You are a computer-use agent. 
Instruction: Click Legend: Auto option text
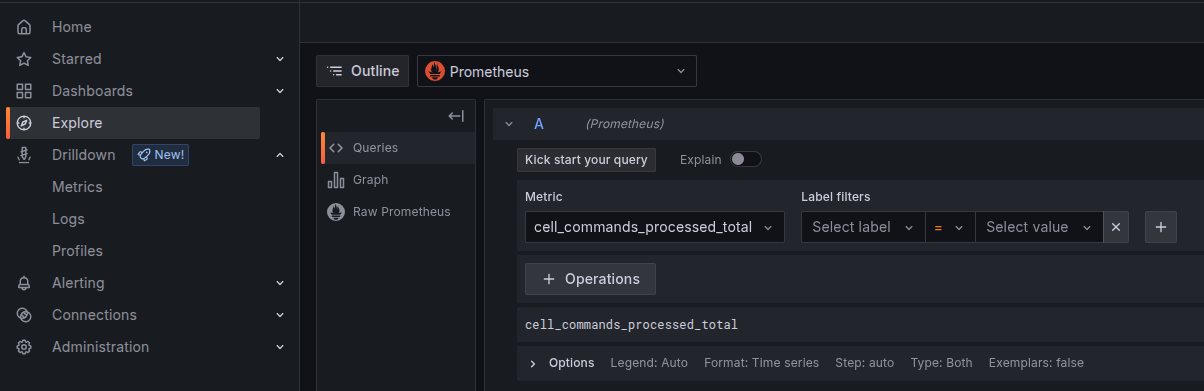point(649,363)
